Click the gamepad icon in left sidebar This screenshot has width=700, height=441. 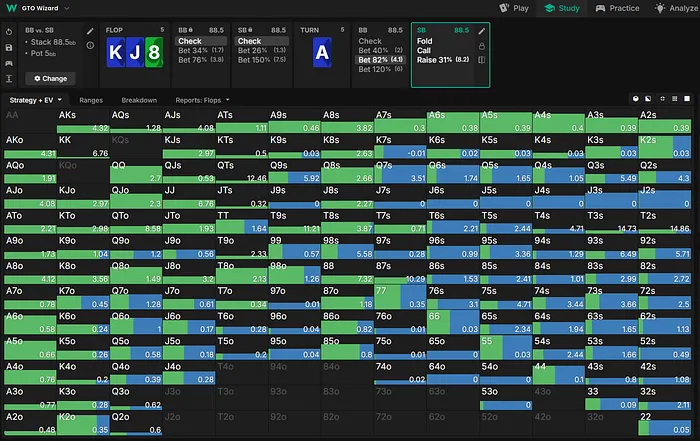[x=8, y=62]
